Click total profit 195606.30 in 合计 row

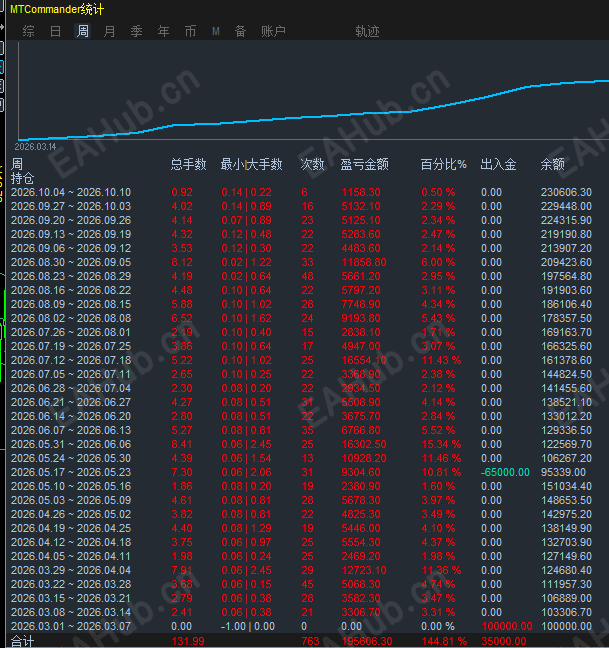tap(367, 641)
